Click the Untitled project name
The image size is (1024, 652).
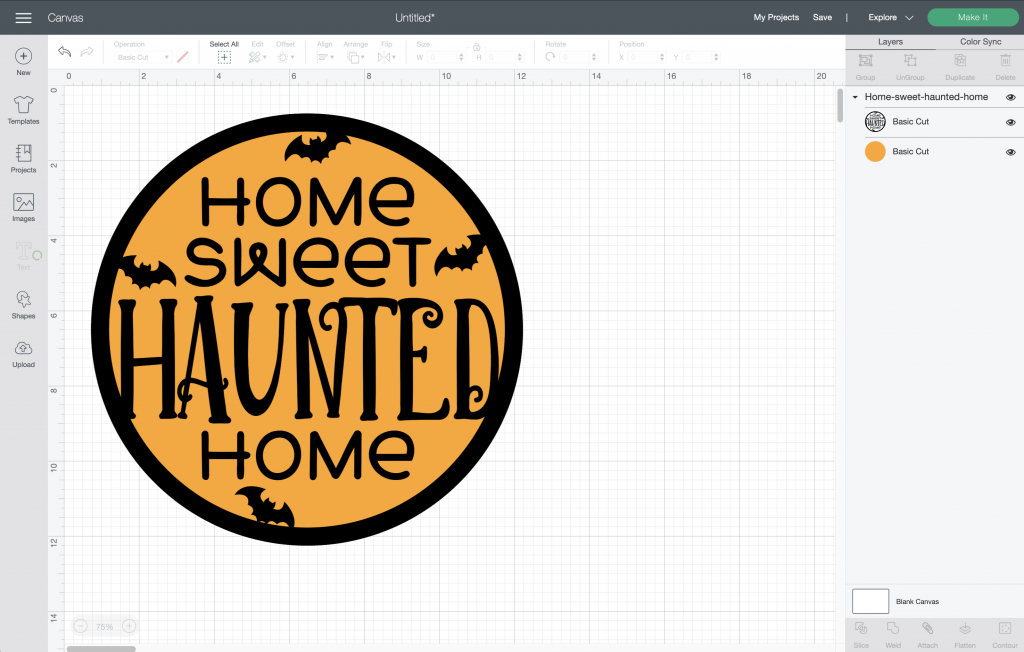click(x=415, y=18)
